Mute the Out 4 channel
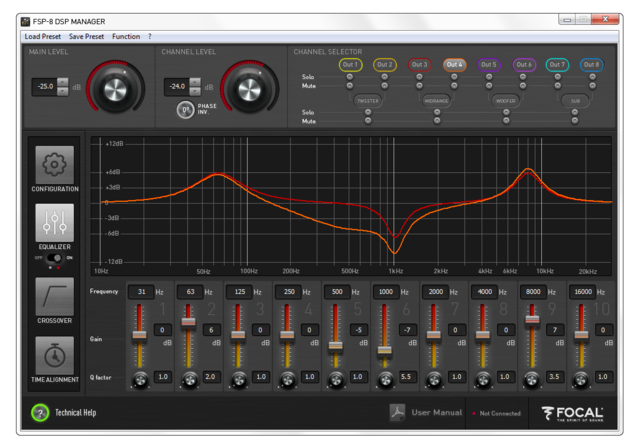 454,85
